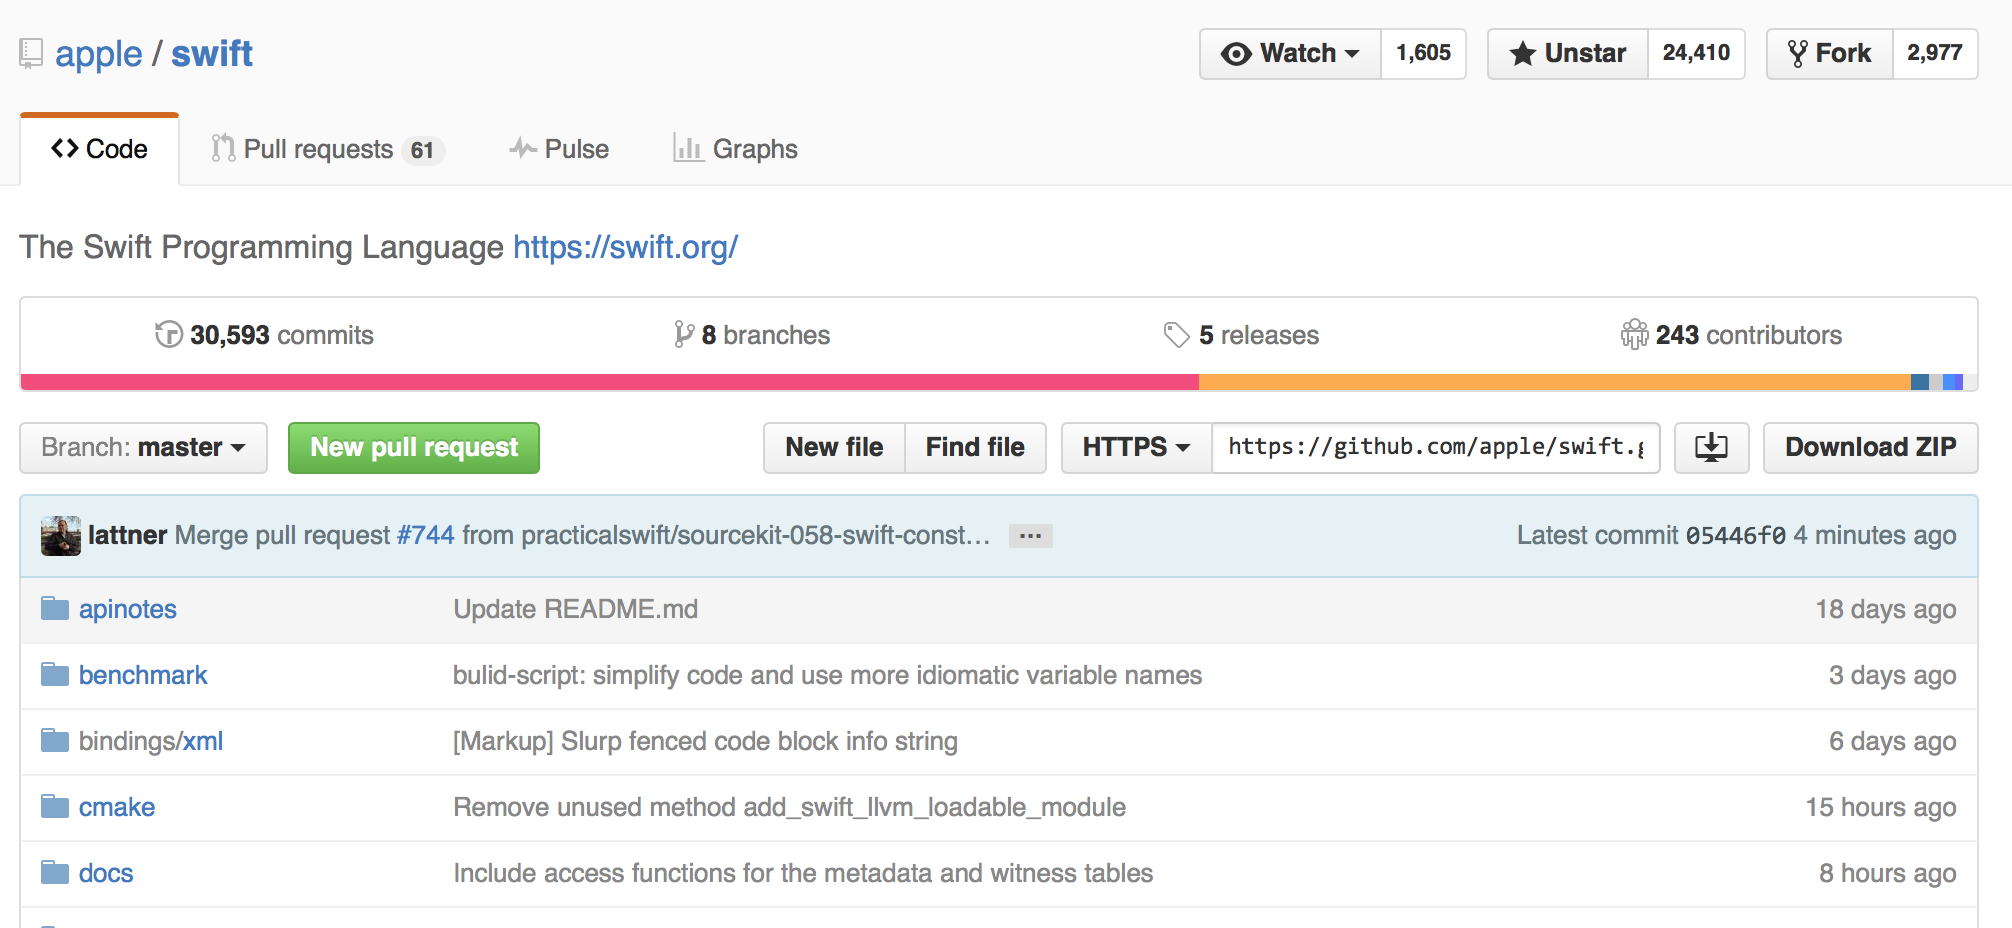
Task: View the 1,605 watchers count
Action: pos(1423,53)
